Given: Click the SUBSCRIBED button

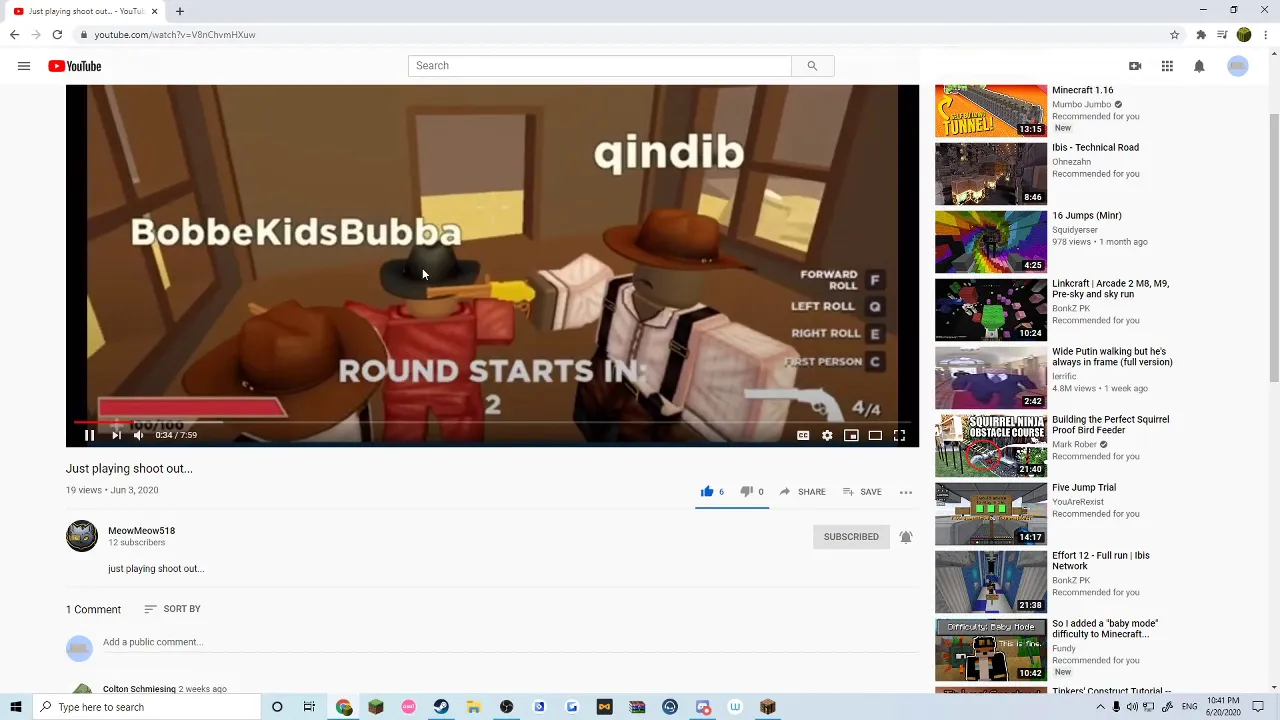Looking at the screenshot, I should [x=851, y=537].
